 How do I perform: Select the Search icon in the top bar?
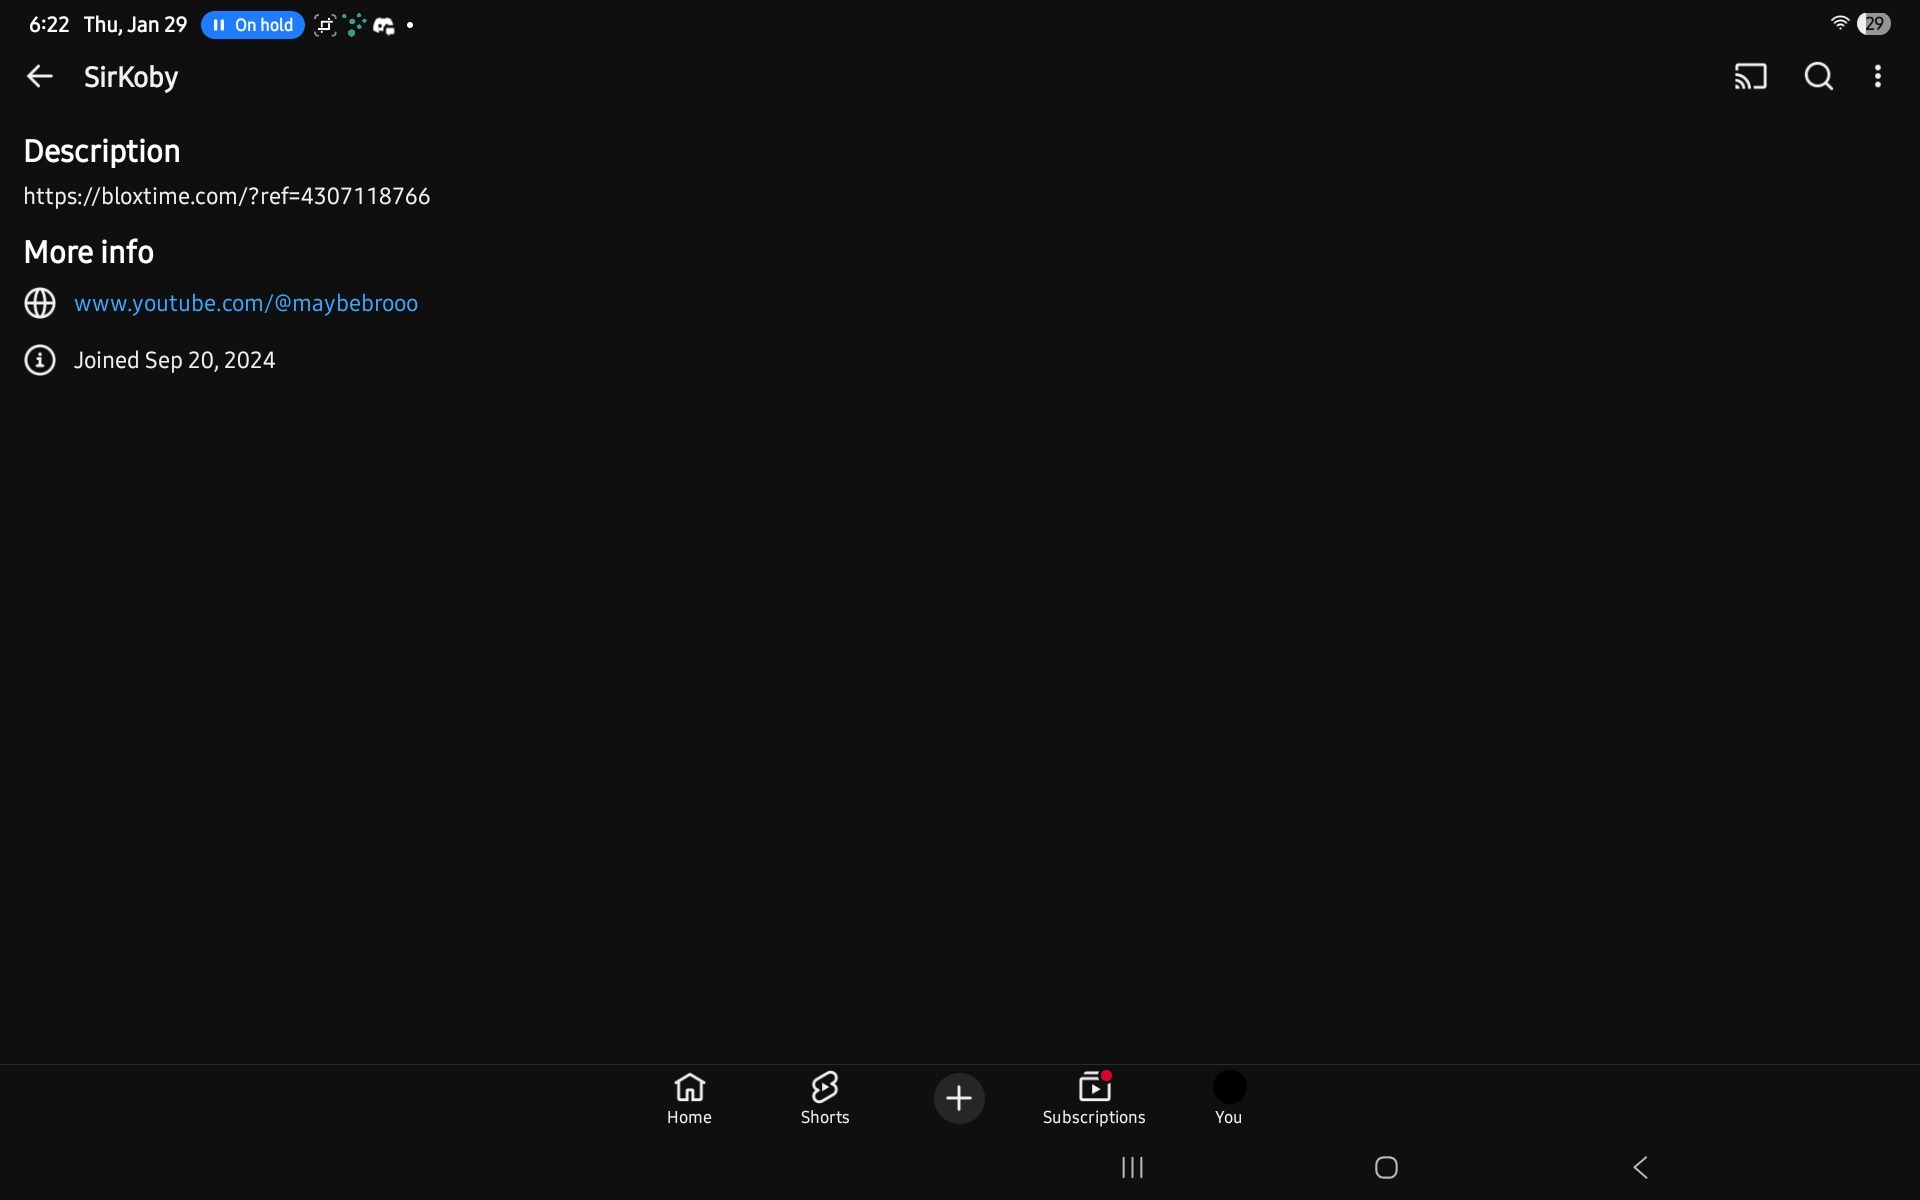pyautogui.click(x=1819, y=76)
